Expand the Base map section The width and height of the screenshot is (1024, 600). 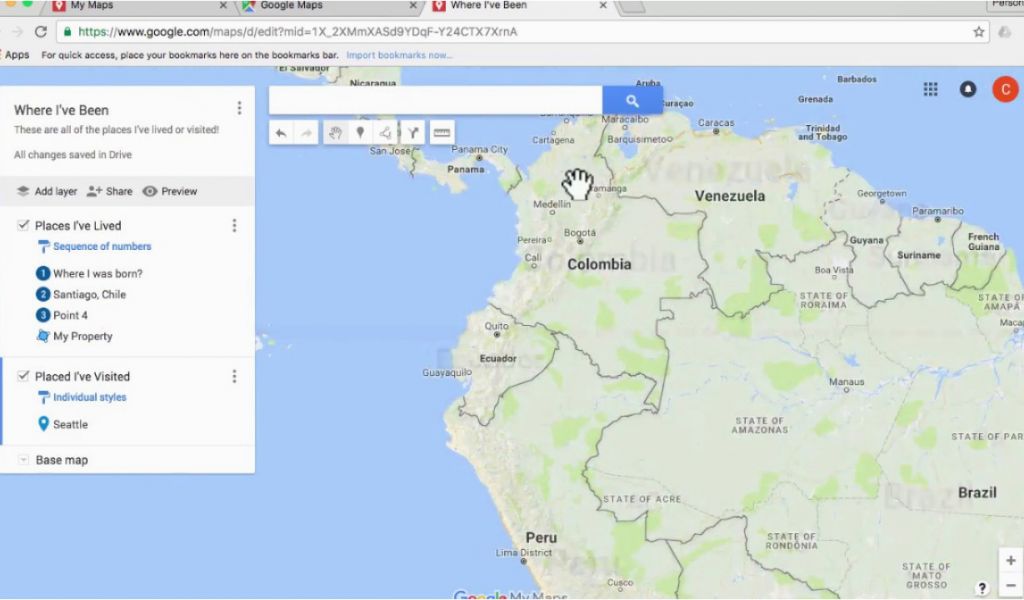coord(24,460)
